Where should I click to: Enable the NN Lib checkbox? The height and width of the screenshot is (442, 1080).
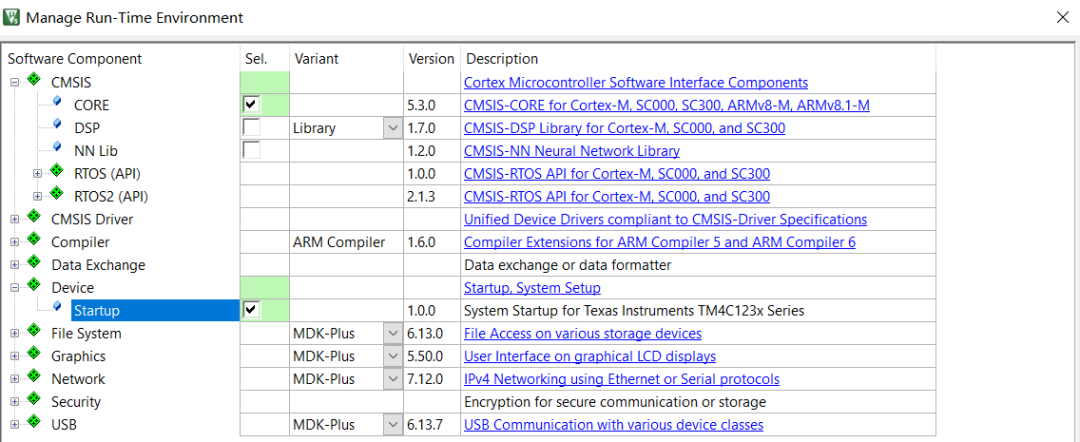pyautogui.click(x=251, y=150)
